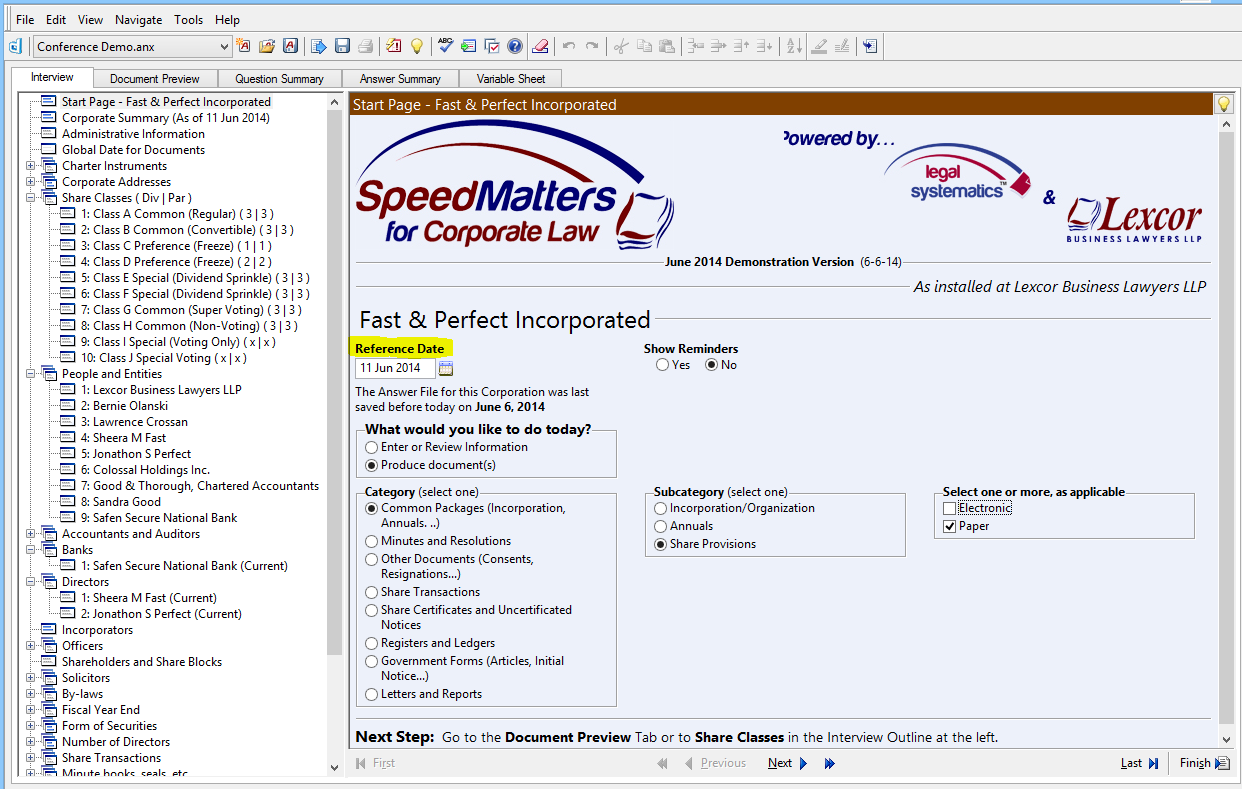
Task: Click the send assembled document arrow icon
Action: pos(319,46)
